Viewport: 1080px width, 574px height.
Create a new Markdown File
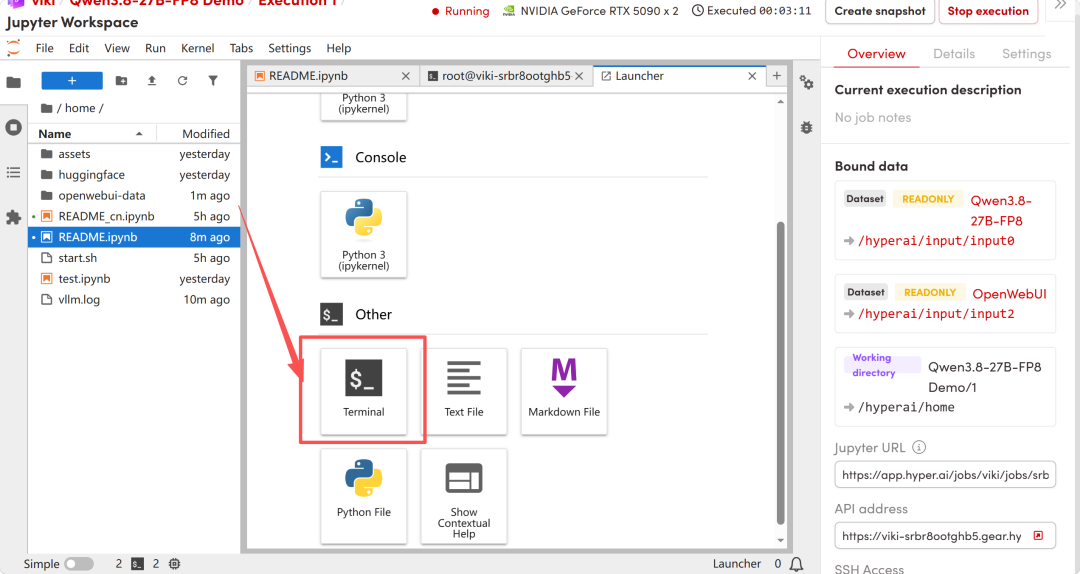564,391
